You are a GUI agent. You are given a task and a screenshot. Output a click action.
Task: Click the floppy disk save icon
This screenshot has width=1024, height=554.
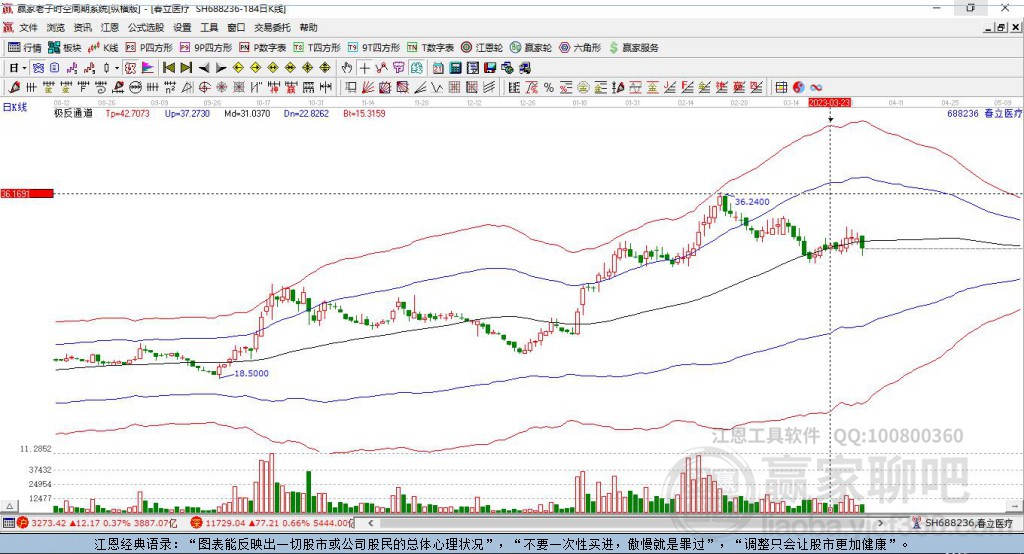click(490, 68)
